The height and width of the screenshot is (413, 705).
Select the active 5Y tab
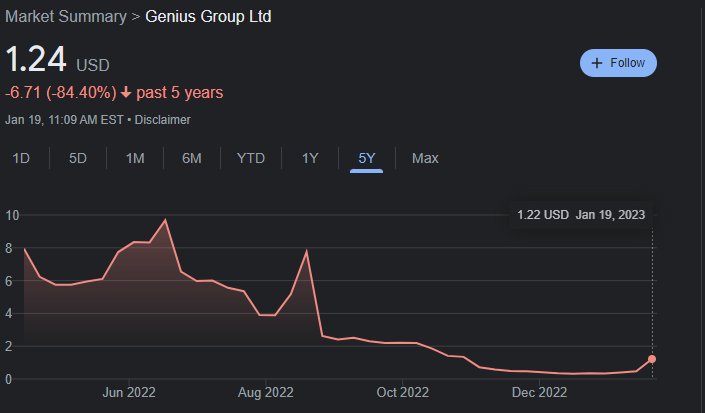(x=366, y=158)
